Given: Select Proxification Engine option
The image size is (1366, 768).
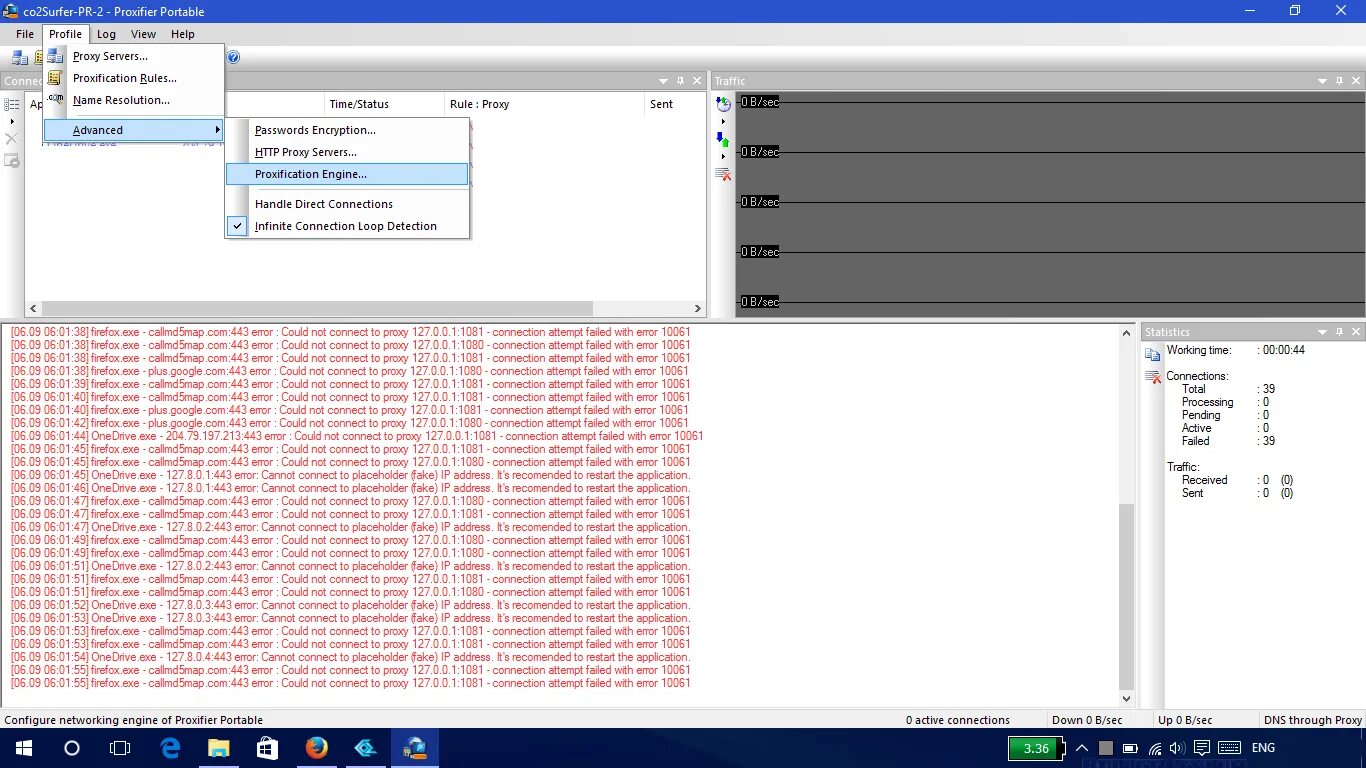Looking at the screenshot, I should click(347, 174).
